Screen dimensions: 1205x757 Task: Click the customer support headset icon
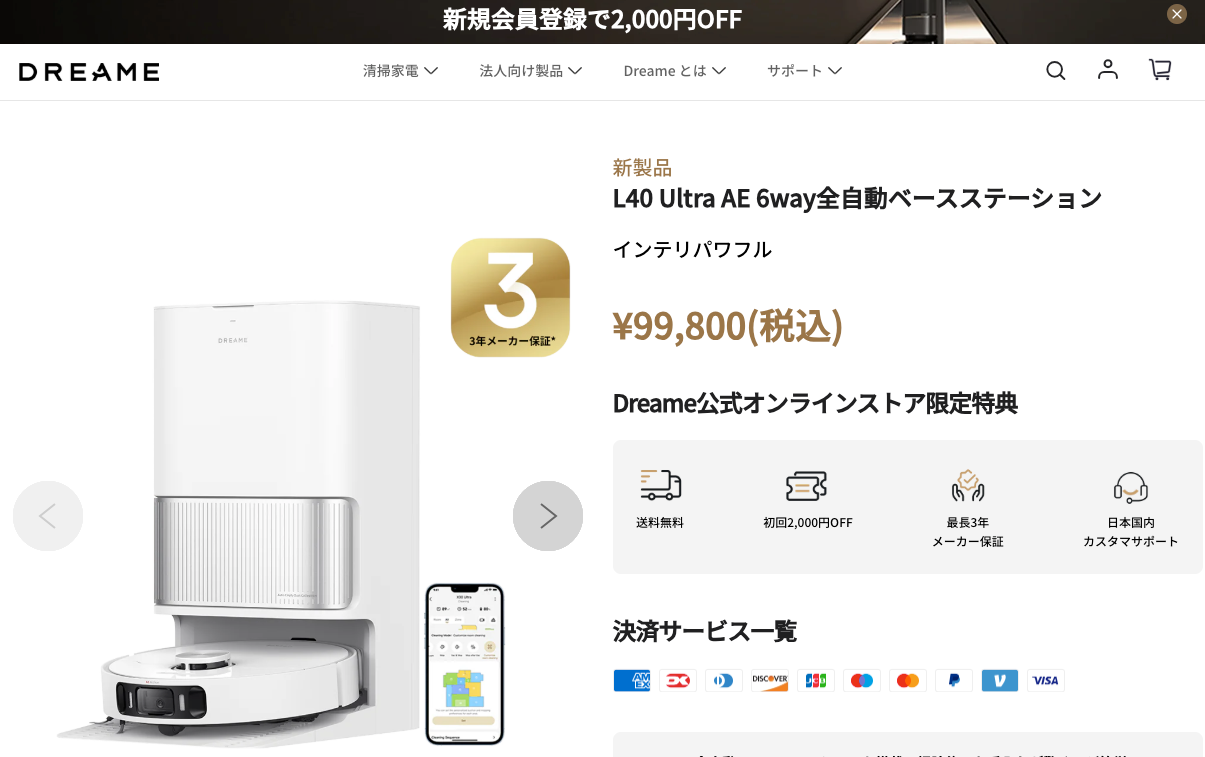(1131, 486)
